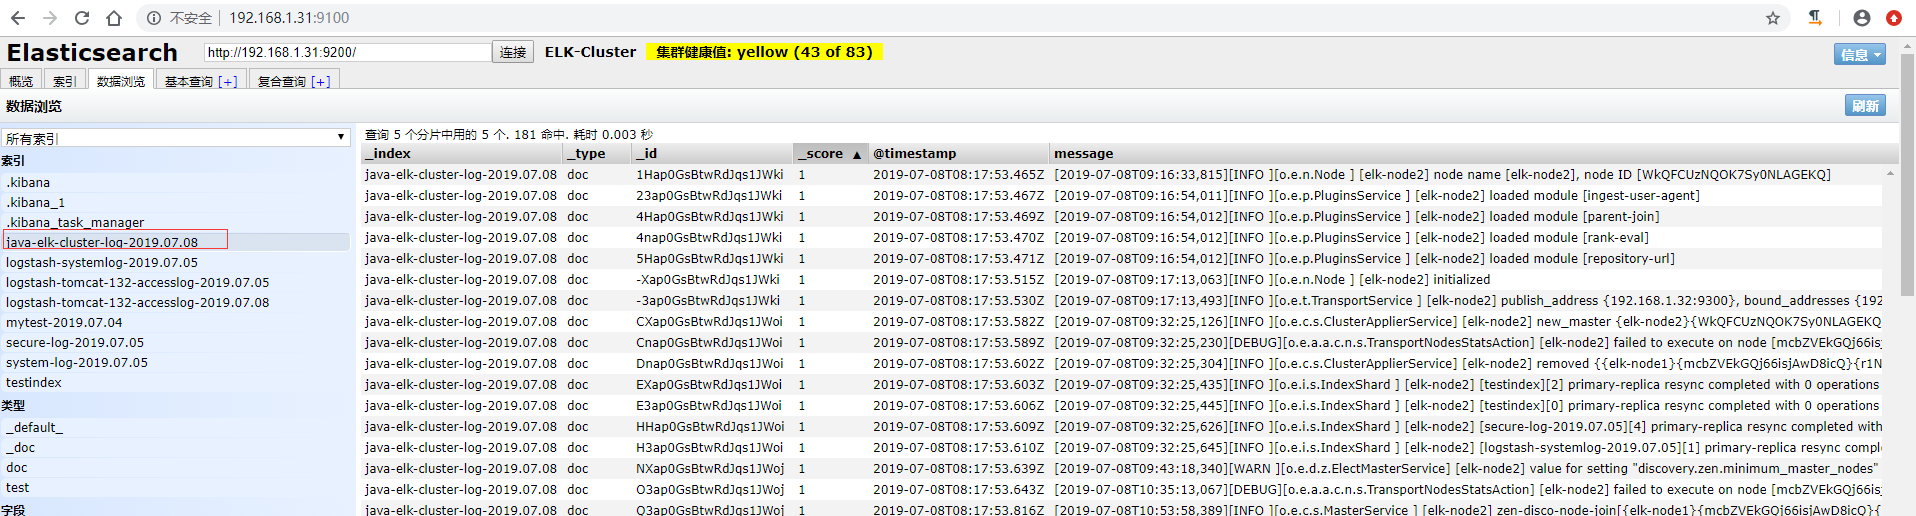Screen dimensions: 1916x516
Task: Select the .kibana index
Action: point(176,182)
